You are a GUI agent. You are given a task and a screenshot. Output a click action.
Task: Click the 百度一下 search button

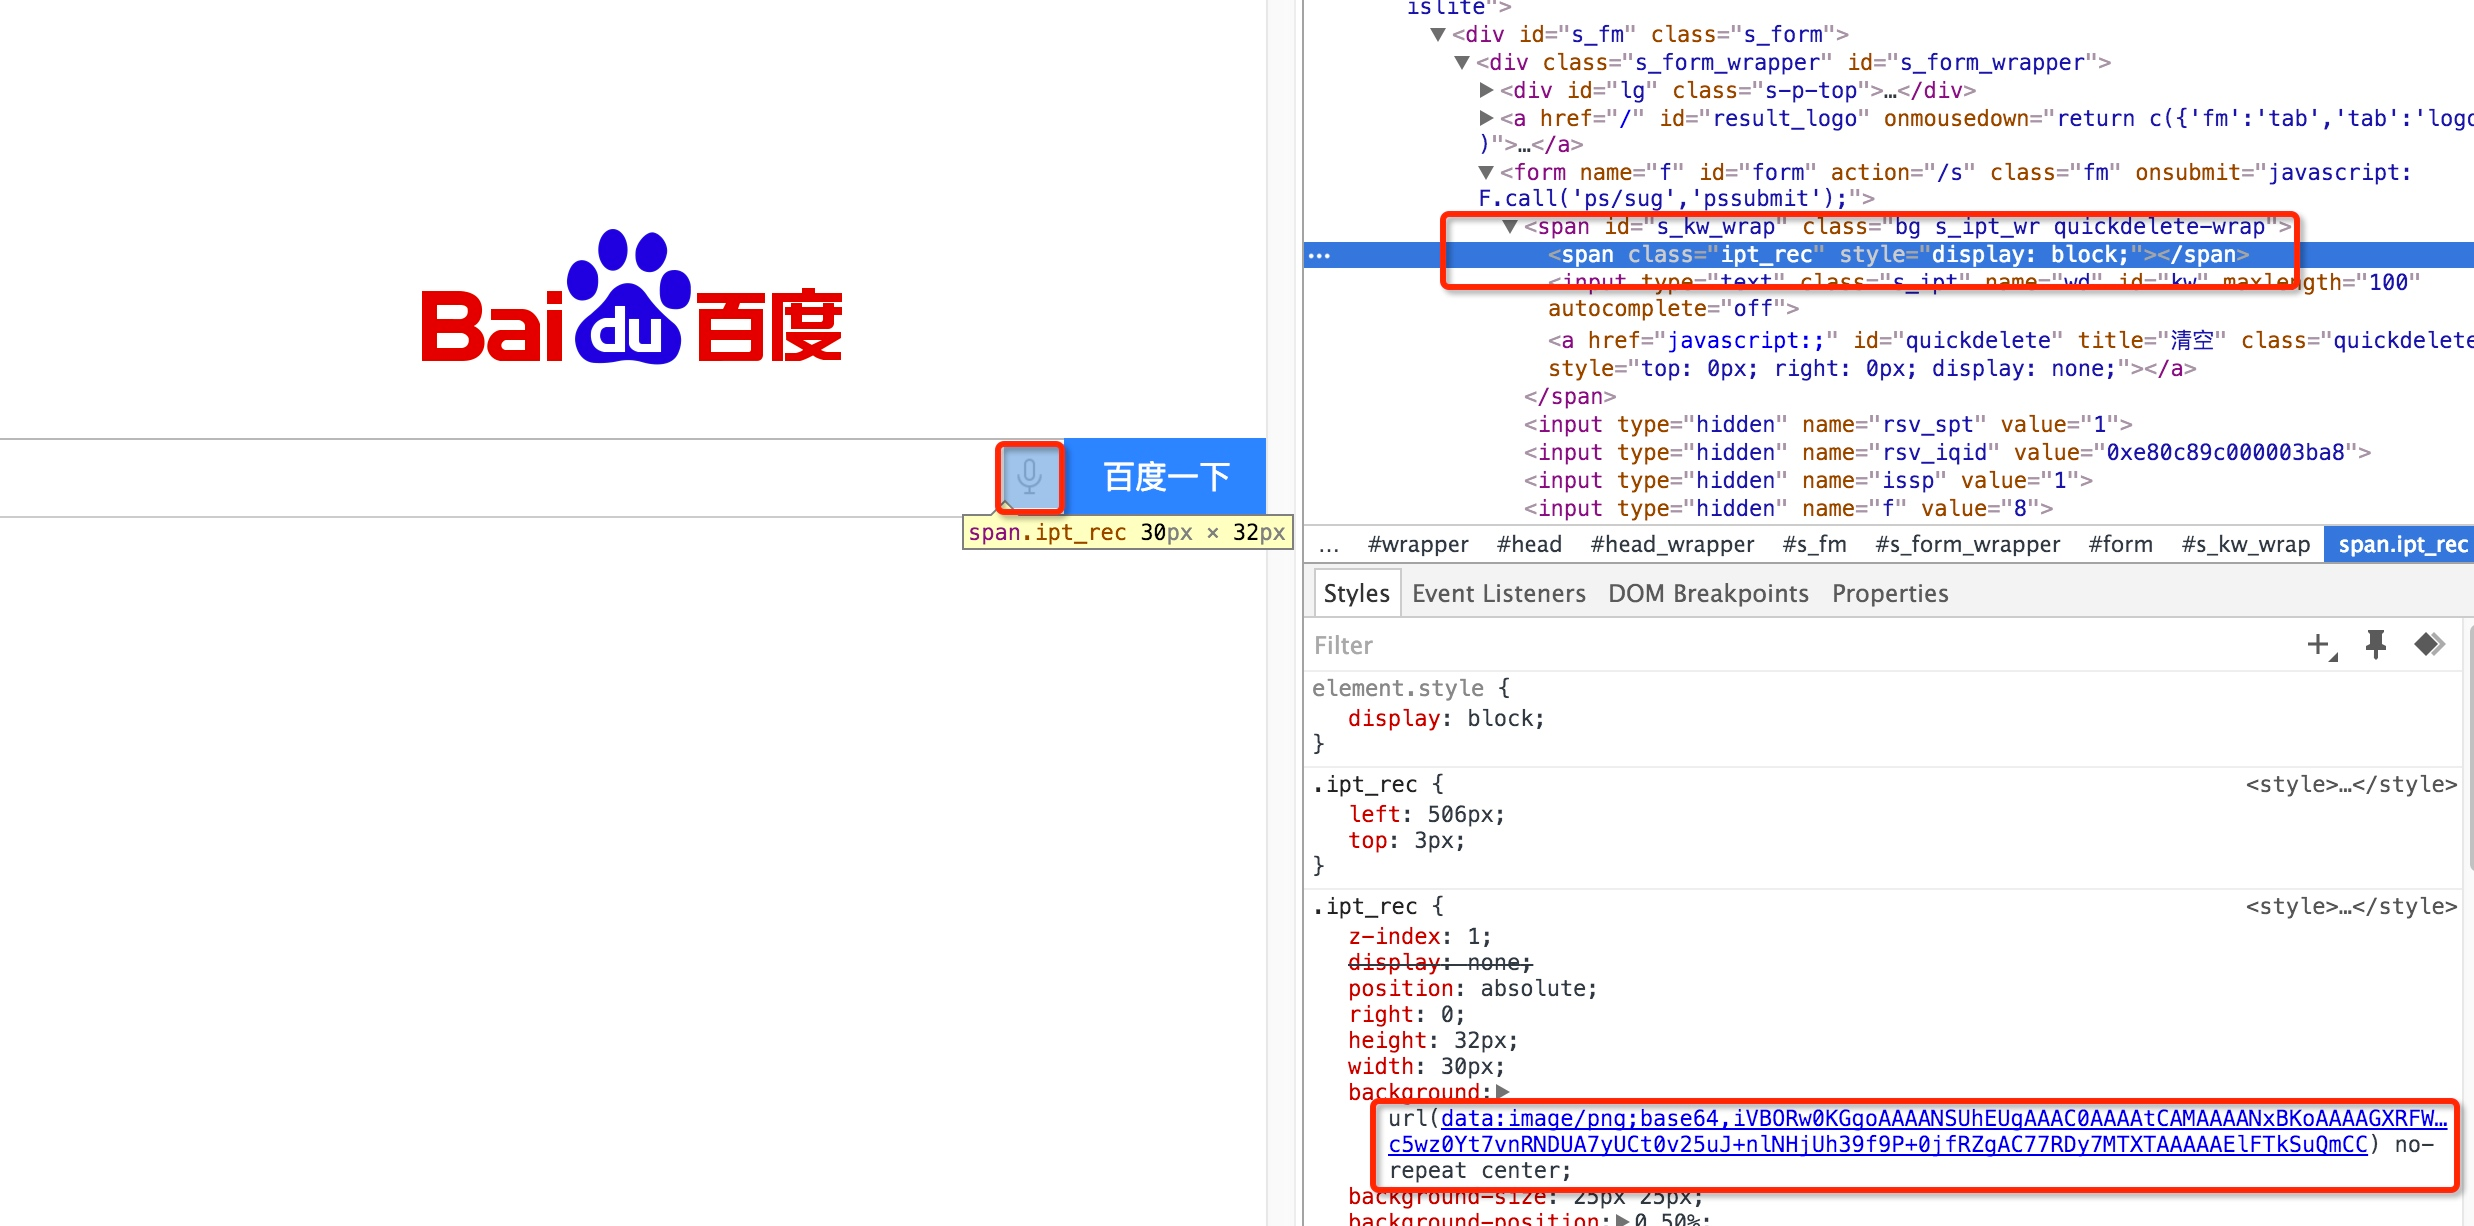click(x=1166, y=477)
